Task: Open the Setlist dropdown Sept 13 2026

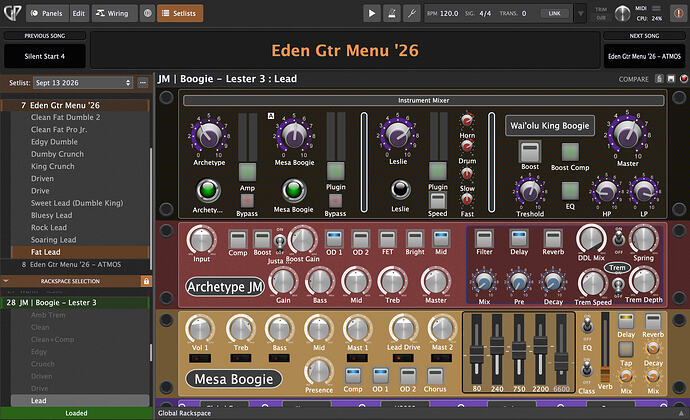Action: point(83,83)
